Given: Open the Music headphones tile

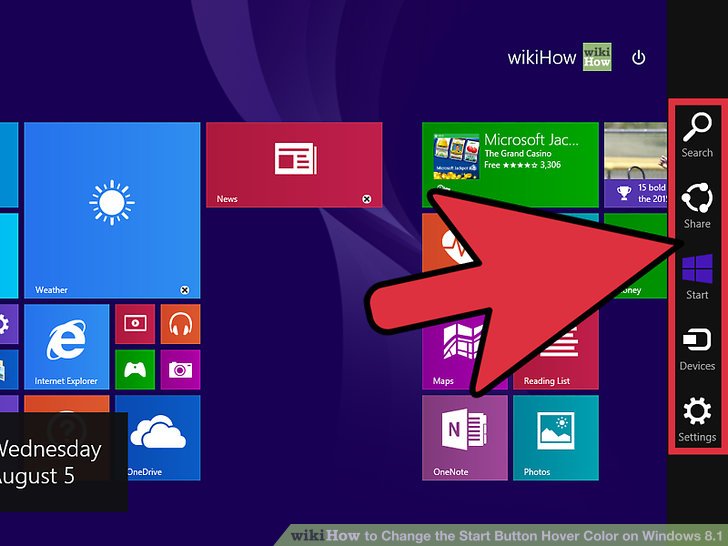Looking at the screenshot, I should pyautogui.click(x=180, y=324).
